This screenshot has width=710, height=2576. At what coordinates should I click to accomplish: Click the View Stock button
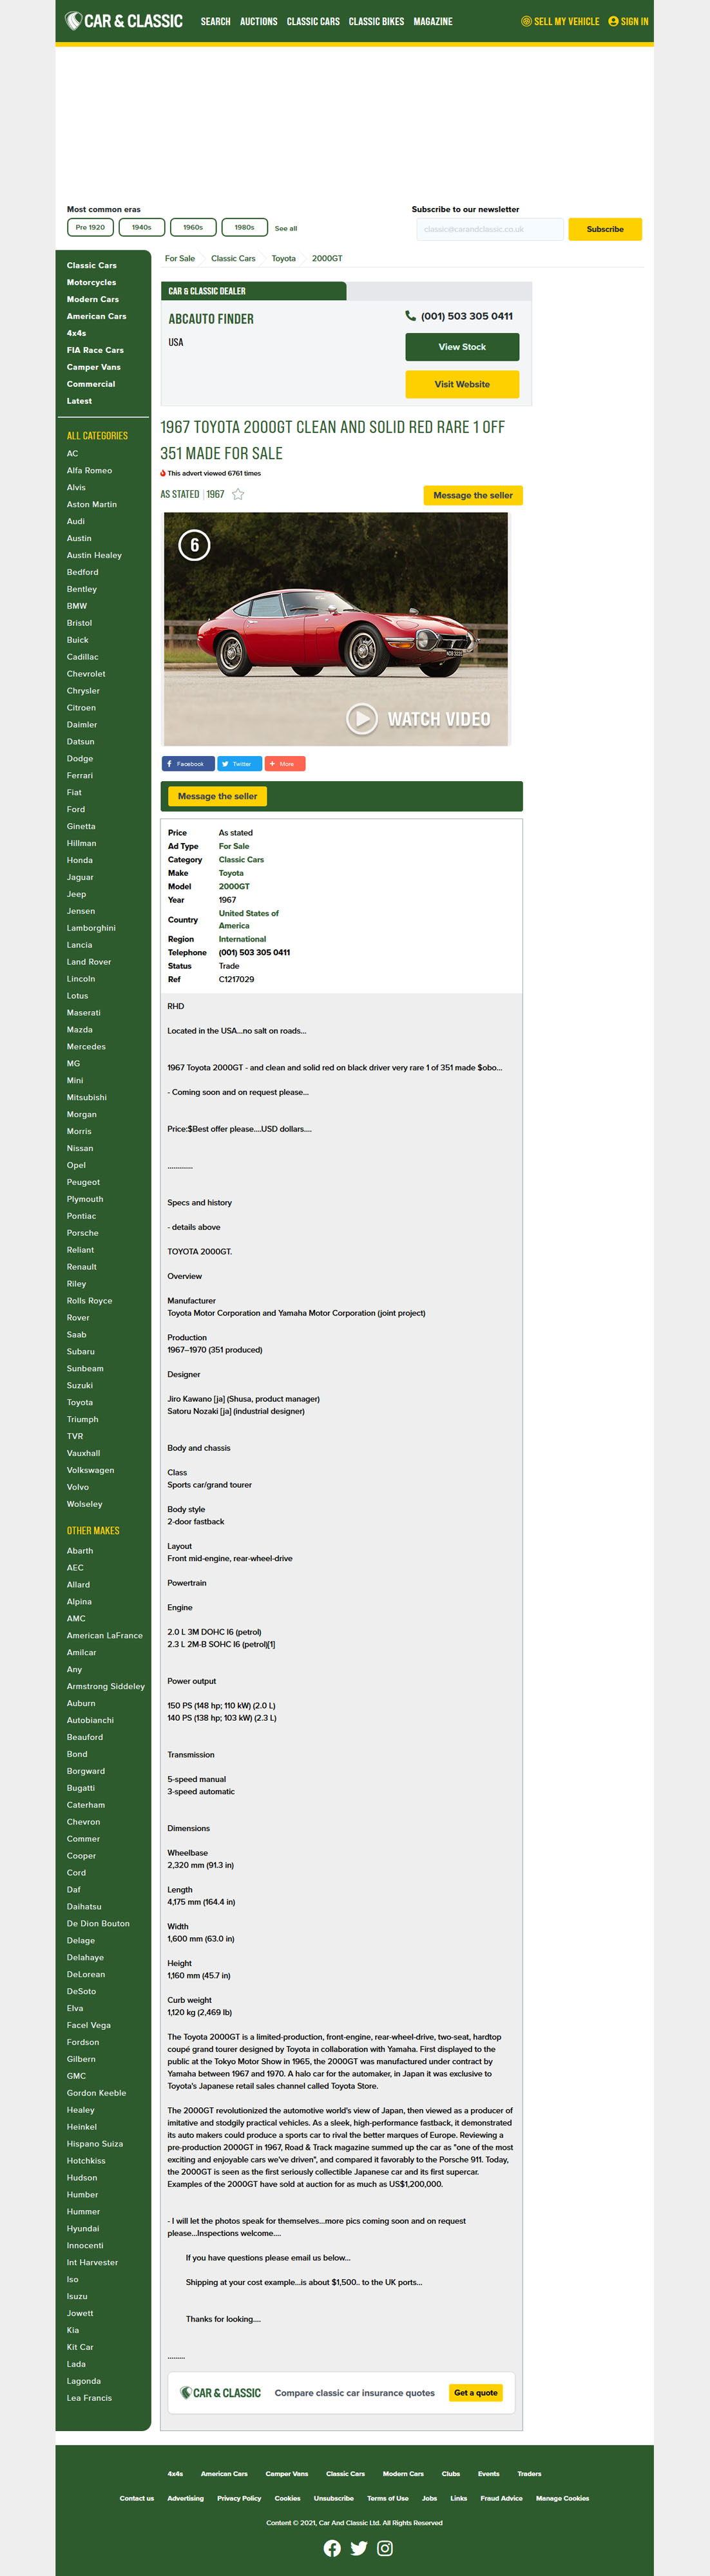click(x=462, y=347)
